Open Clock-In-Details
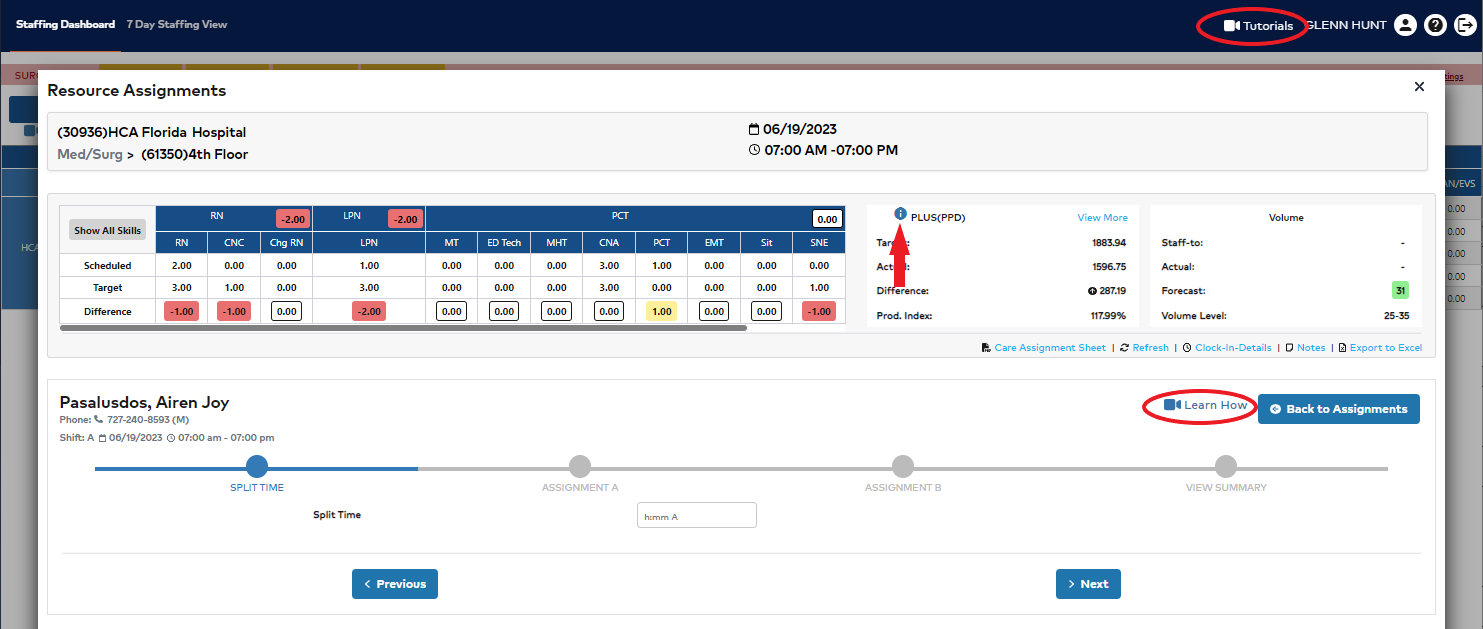The height and width of the screenshot is (629, 1483). 1232,348
